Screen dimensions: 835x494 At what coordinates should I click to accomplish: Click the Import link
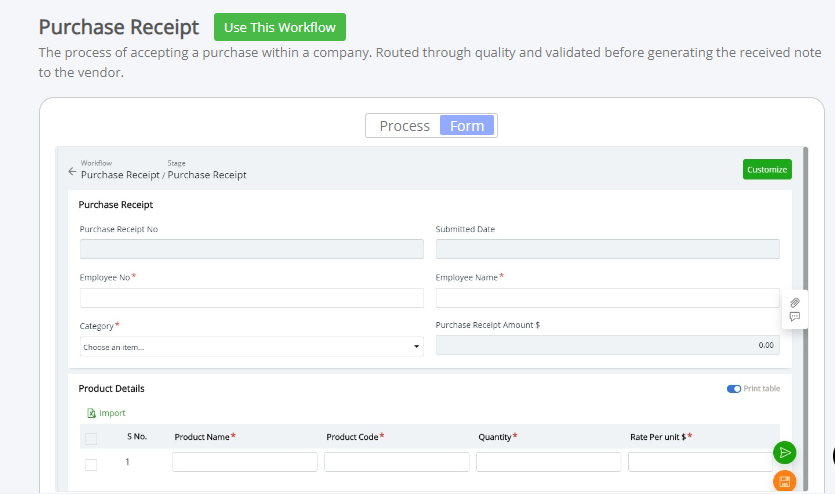point(112,413)
